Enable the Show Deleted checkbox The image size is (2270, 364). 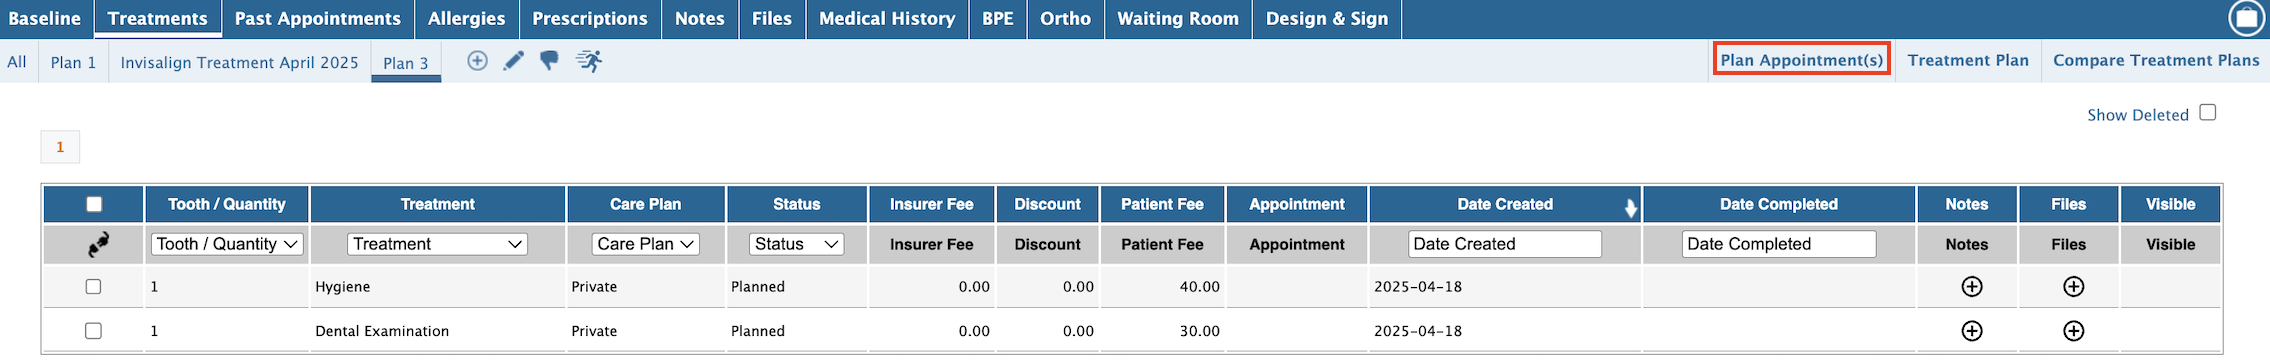(x=2207, y=112)
